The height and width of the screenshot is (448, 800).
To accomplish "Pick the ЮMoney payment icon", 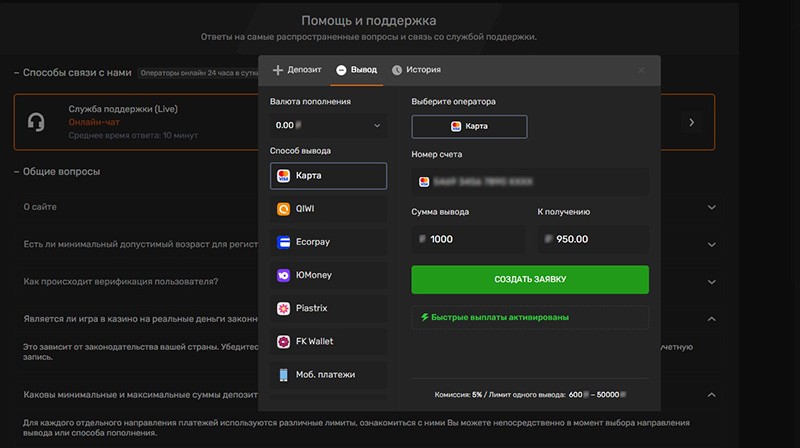I will tap(284, 275).
